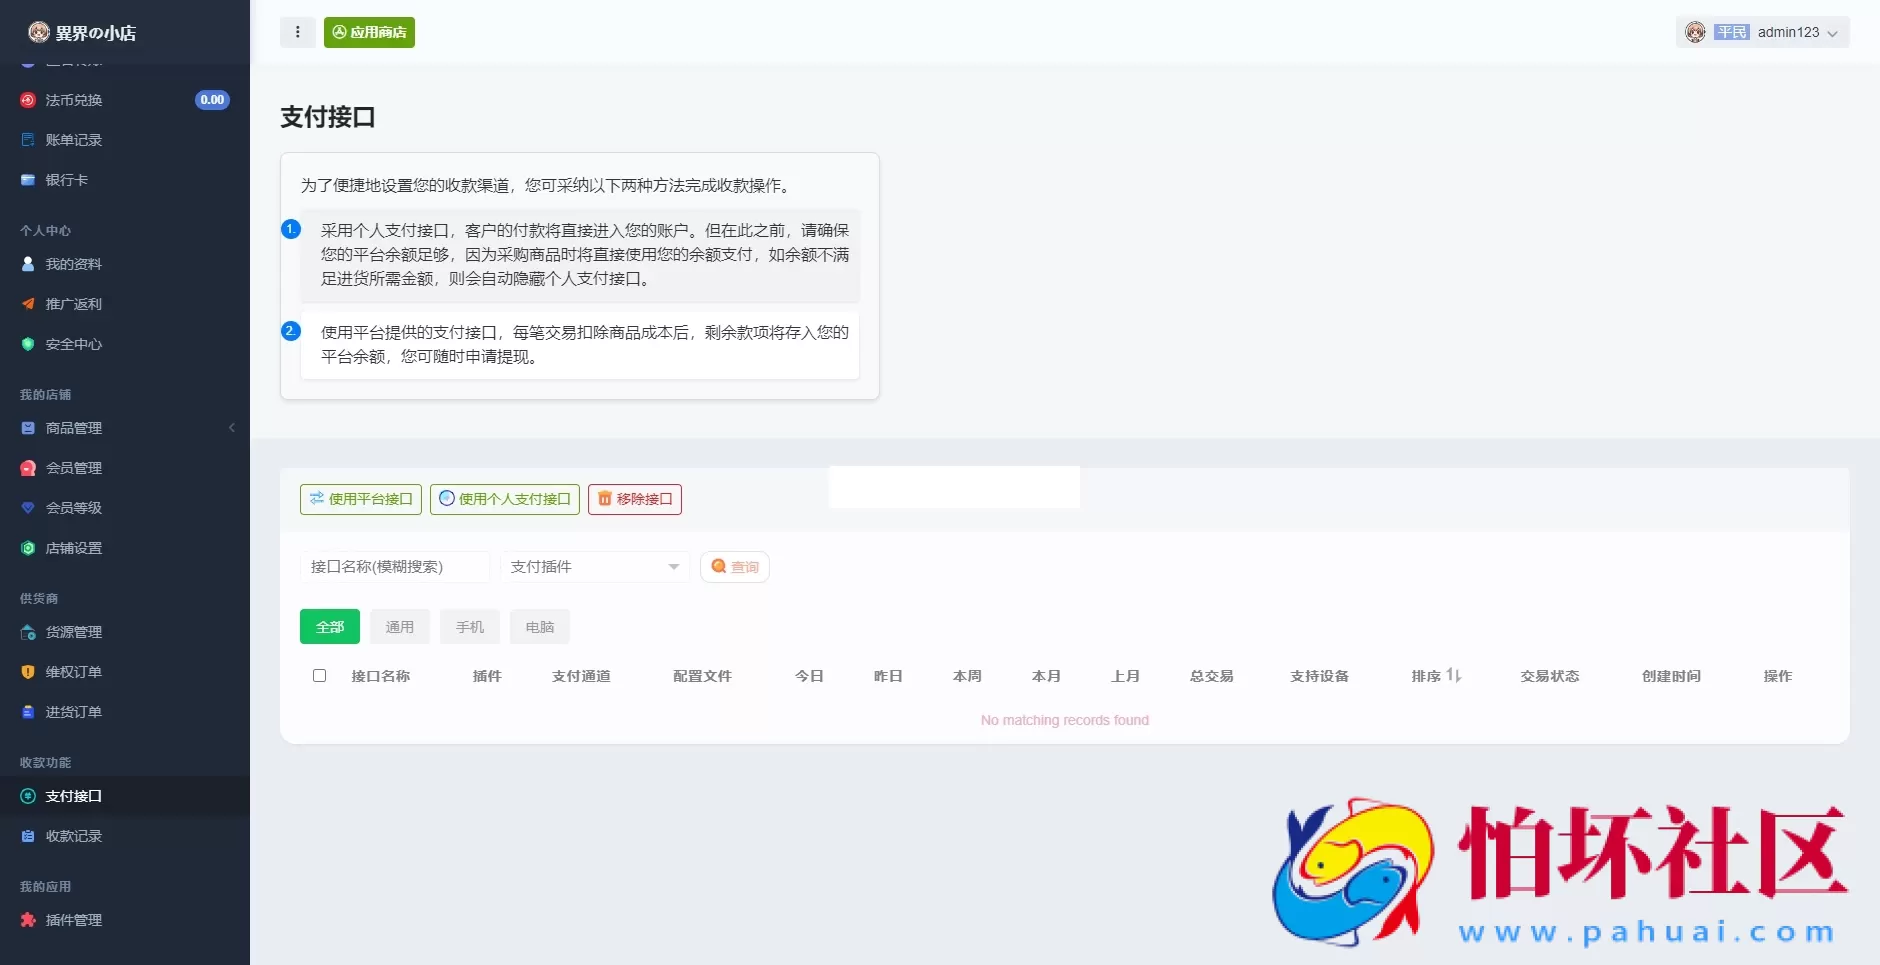Open the 支付插件 payment plugin dropdown
Screen dimensions: 1880x965
594,566
